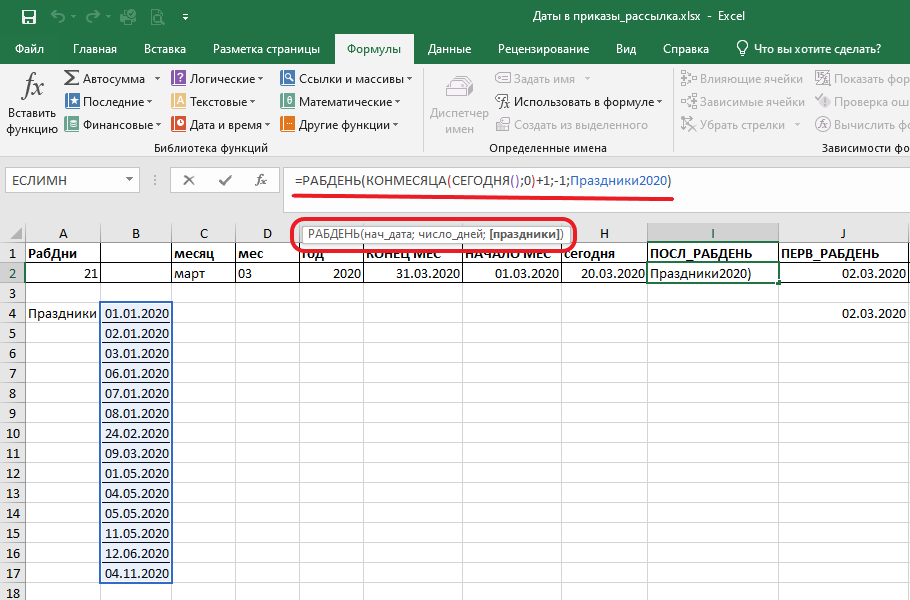Switch to the Данные tab
910x600 pixels.
(449, 49)
